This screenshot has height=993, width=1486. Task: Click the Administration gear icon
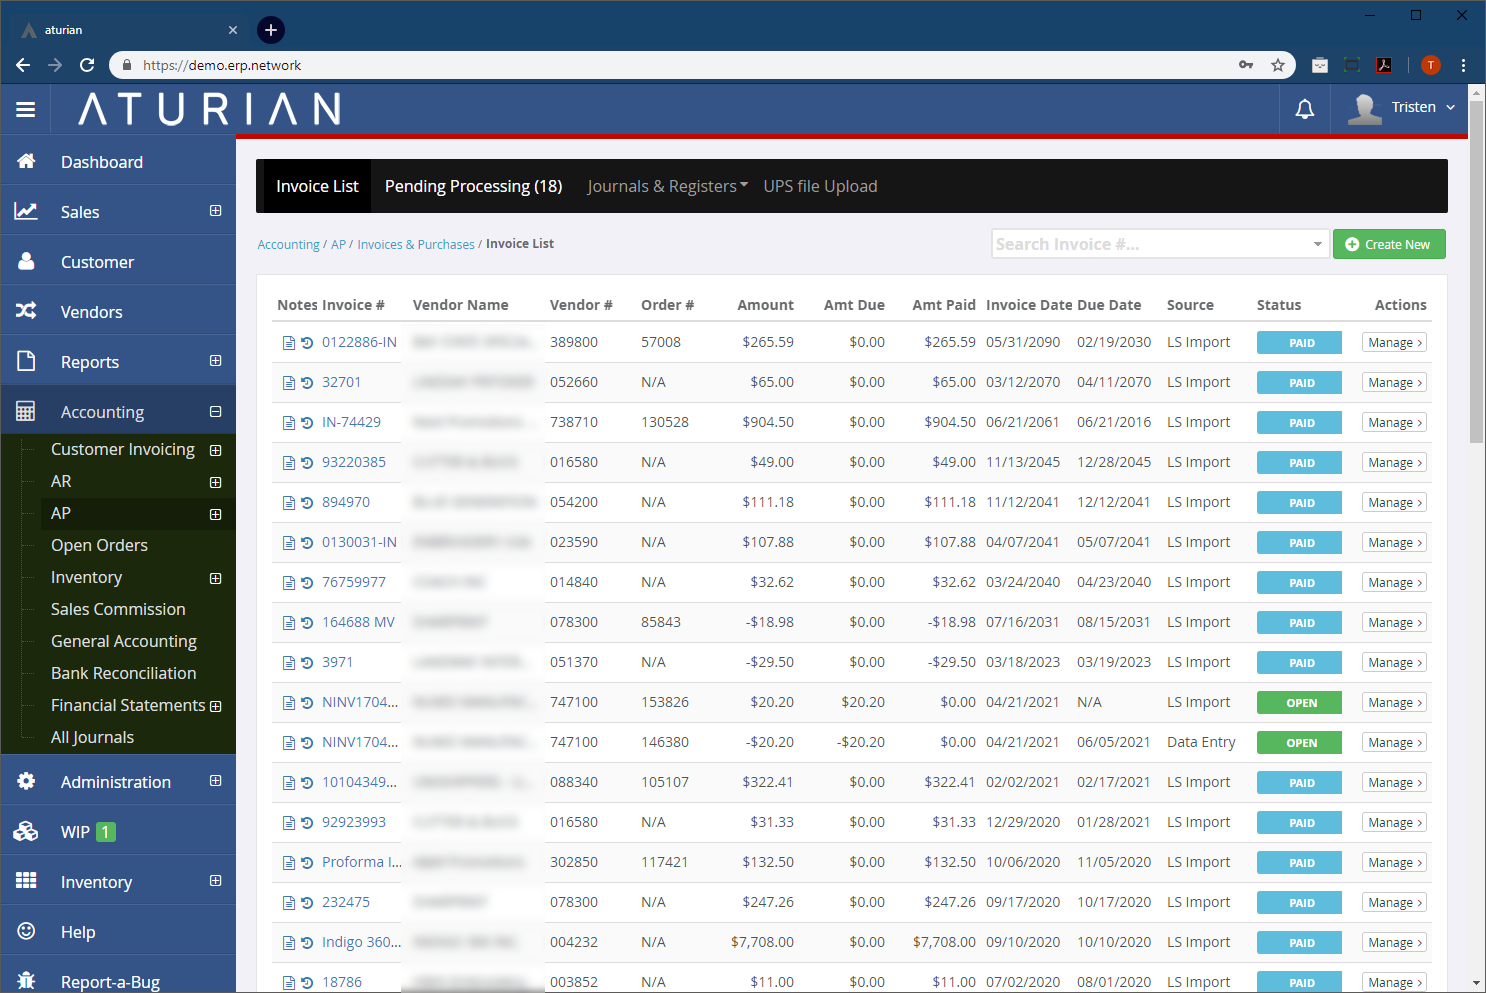tap(26, 781)
